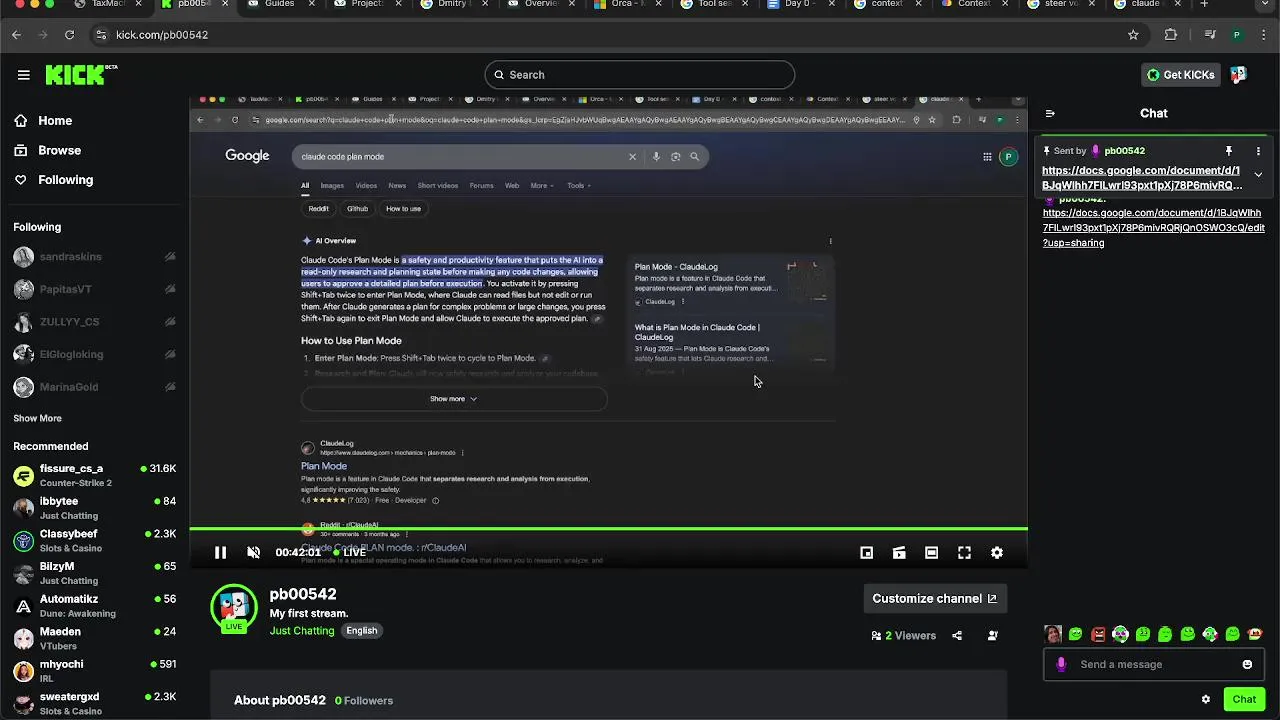Pause the live stream video

220,552
